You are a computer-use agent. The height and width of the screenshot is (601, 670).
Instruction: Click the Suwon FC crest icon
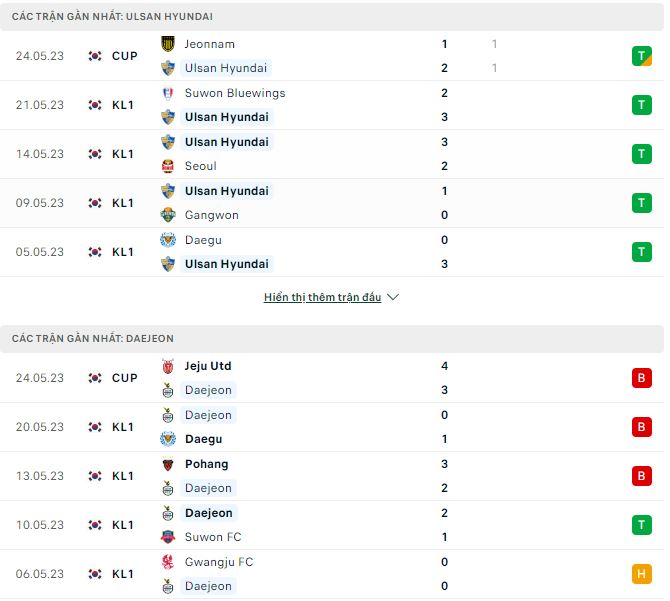[168, 537]
